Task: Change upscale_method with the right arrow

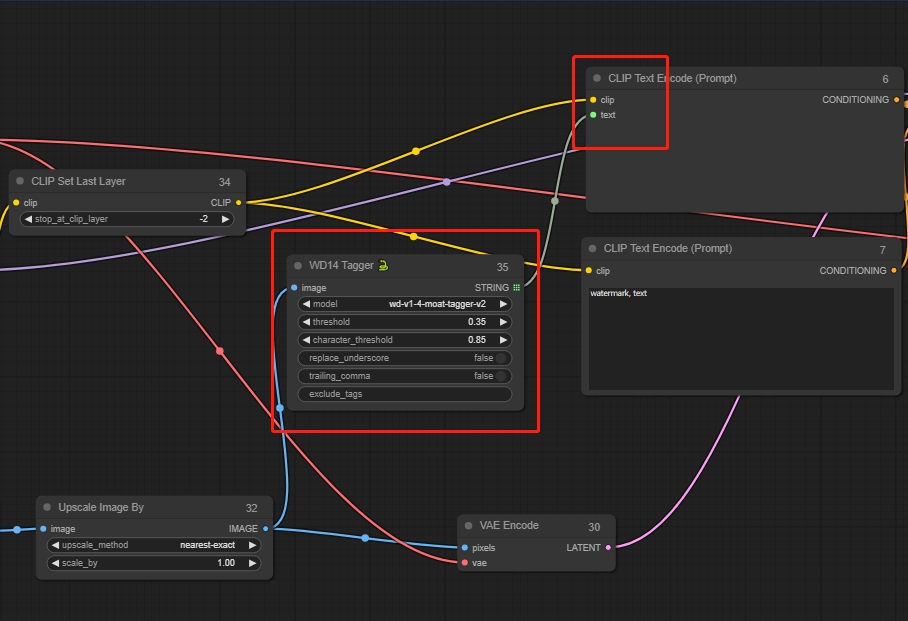Action: [252, 545]
